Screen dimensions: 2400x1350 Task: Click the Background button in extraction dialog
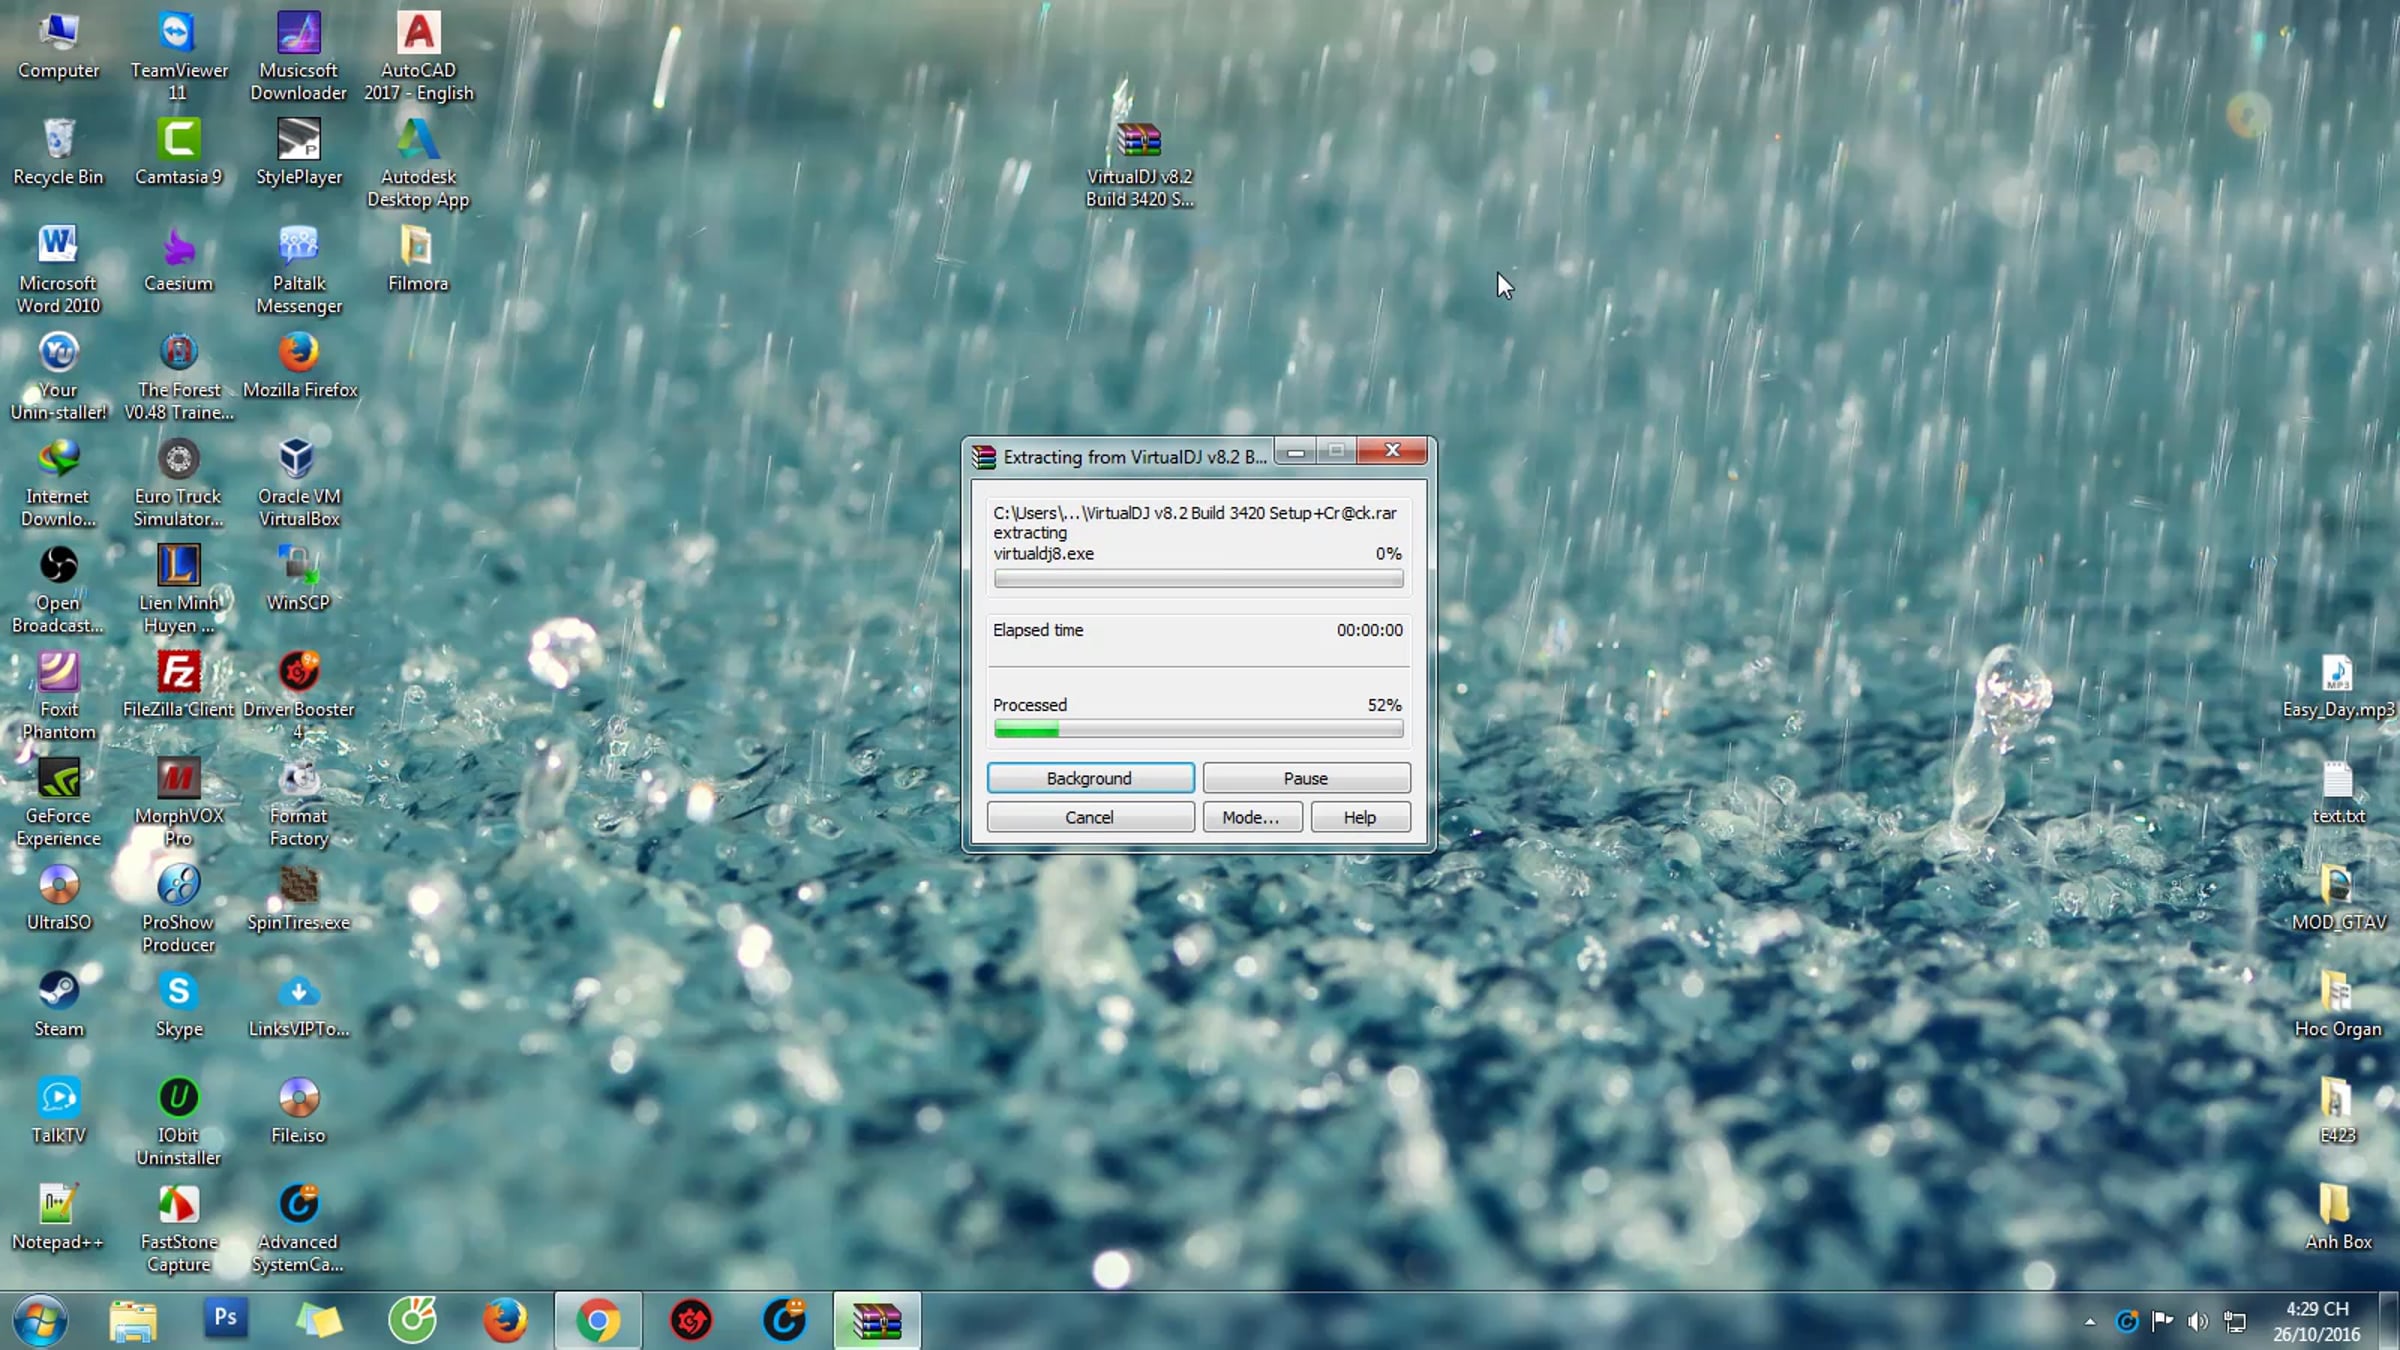[x=1089, y=777]
